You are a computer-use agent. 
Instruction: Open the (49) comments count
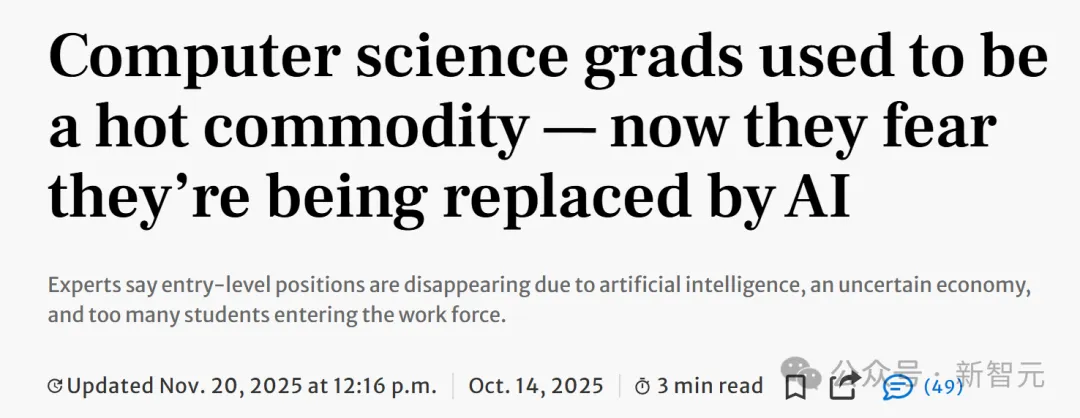click(942, 386)
